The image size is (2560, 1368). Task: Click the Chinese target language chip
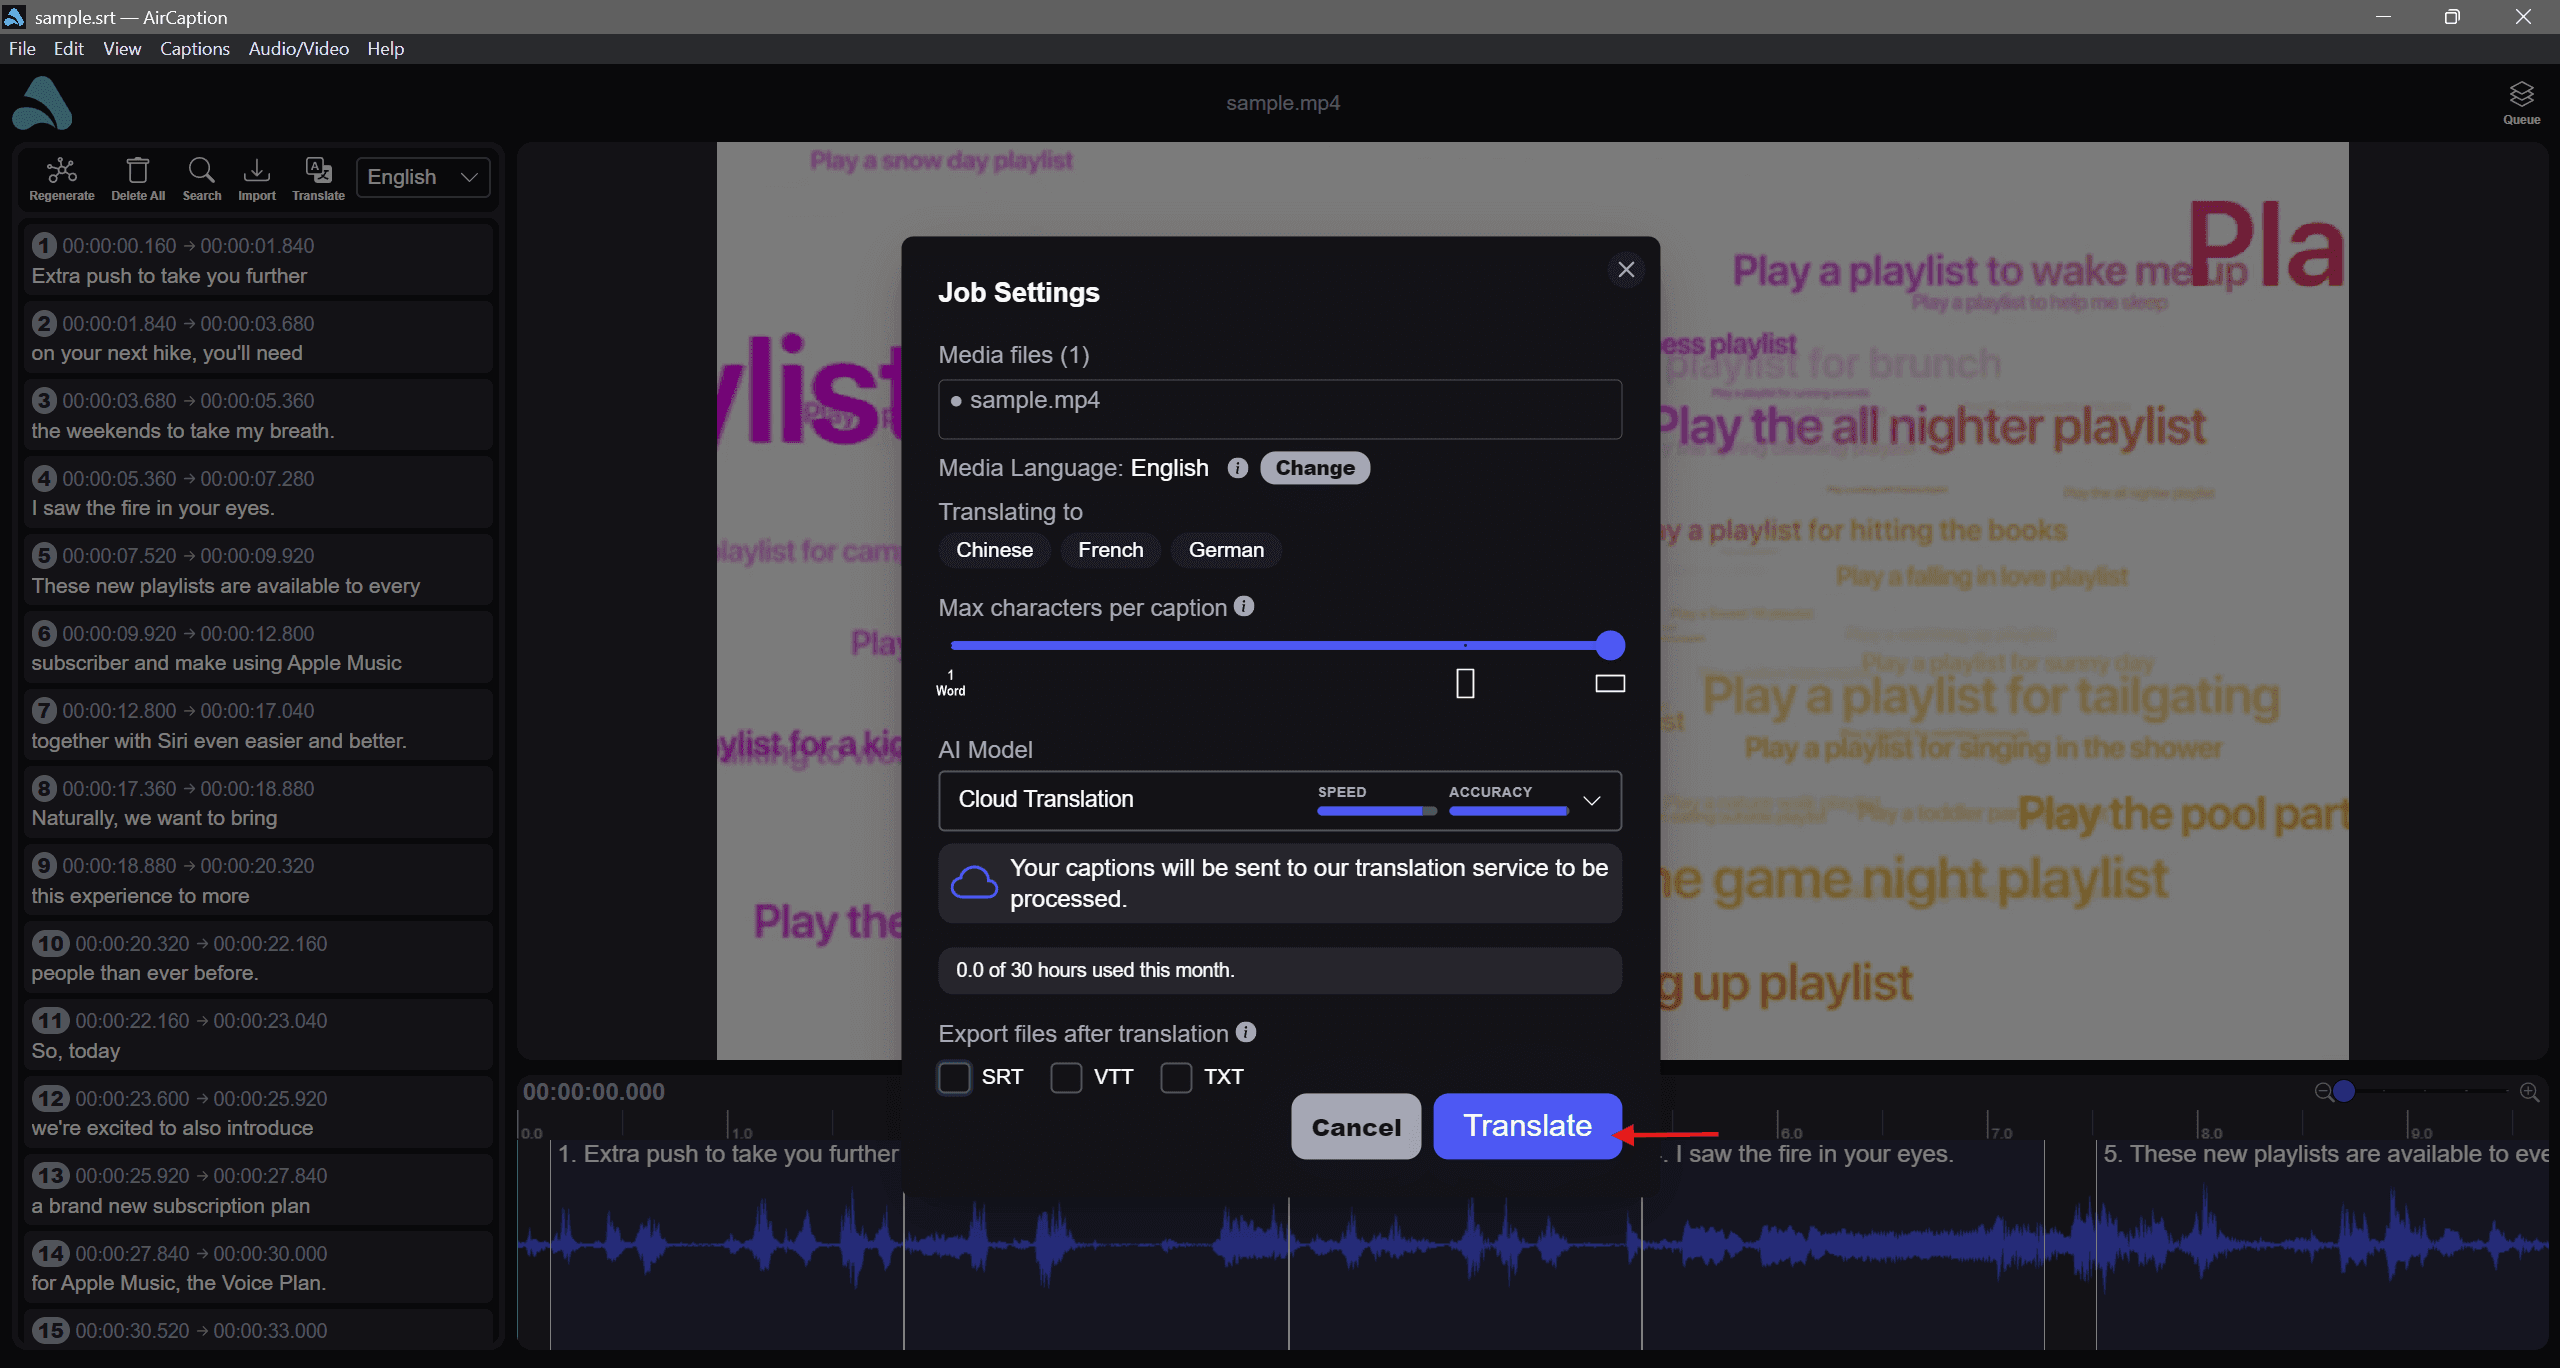[994, 550]
